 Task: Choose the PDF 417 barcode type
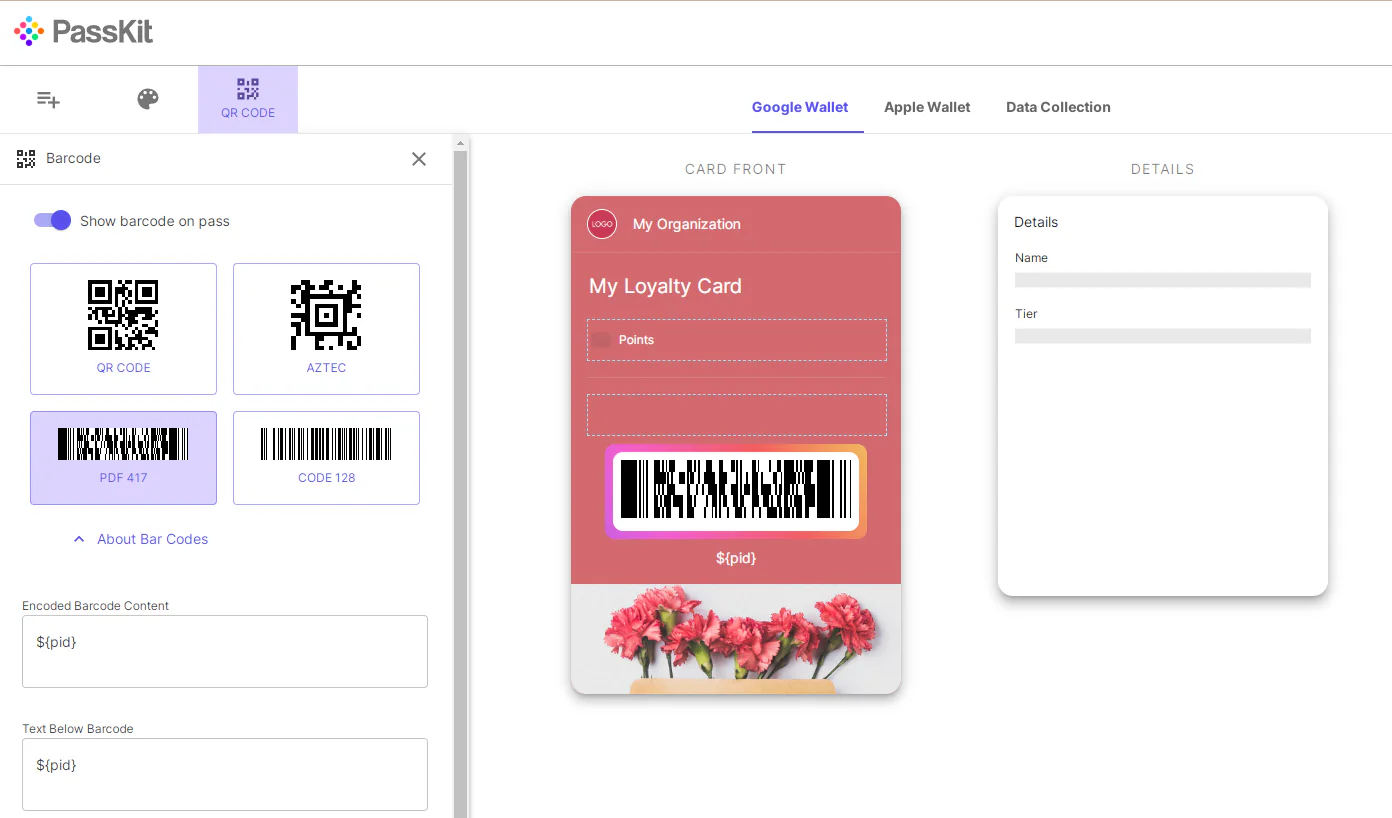[123, 458]
